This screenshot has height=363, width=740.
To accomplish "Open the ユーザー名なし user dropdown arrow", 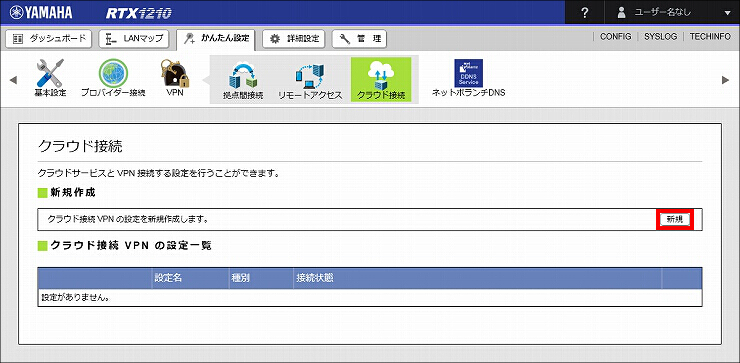I will [726, 13].
